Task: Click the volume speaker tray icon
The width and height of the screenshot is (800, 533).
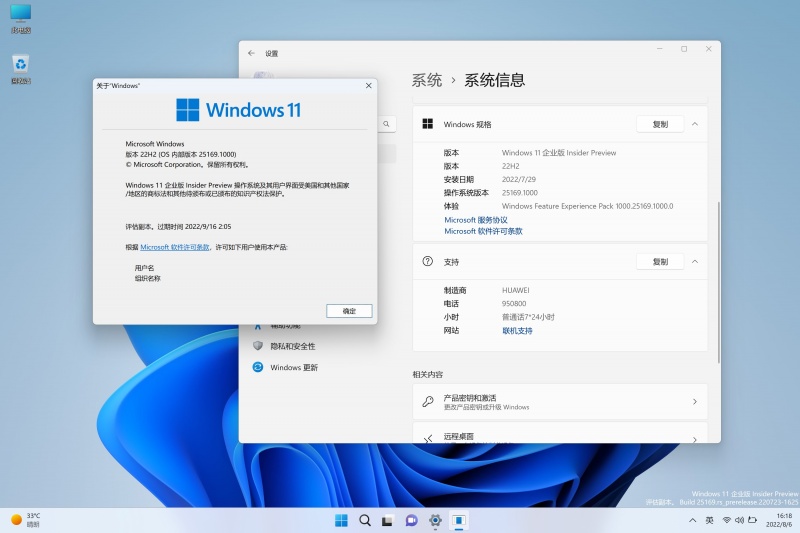Action: (x=739, y=520)
